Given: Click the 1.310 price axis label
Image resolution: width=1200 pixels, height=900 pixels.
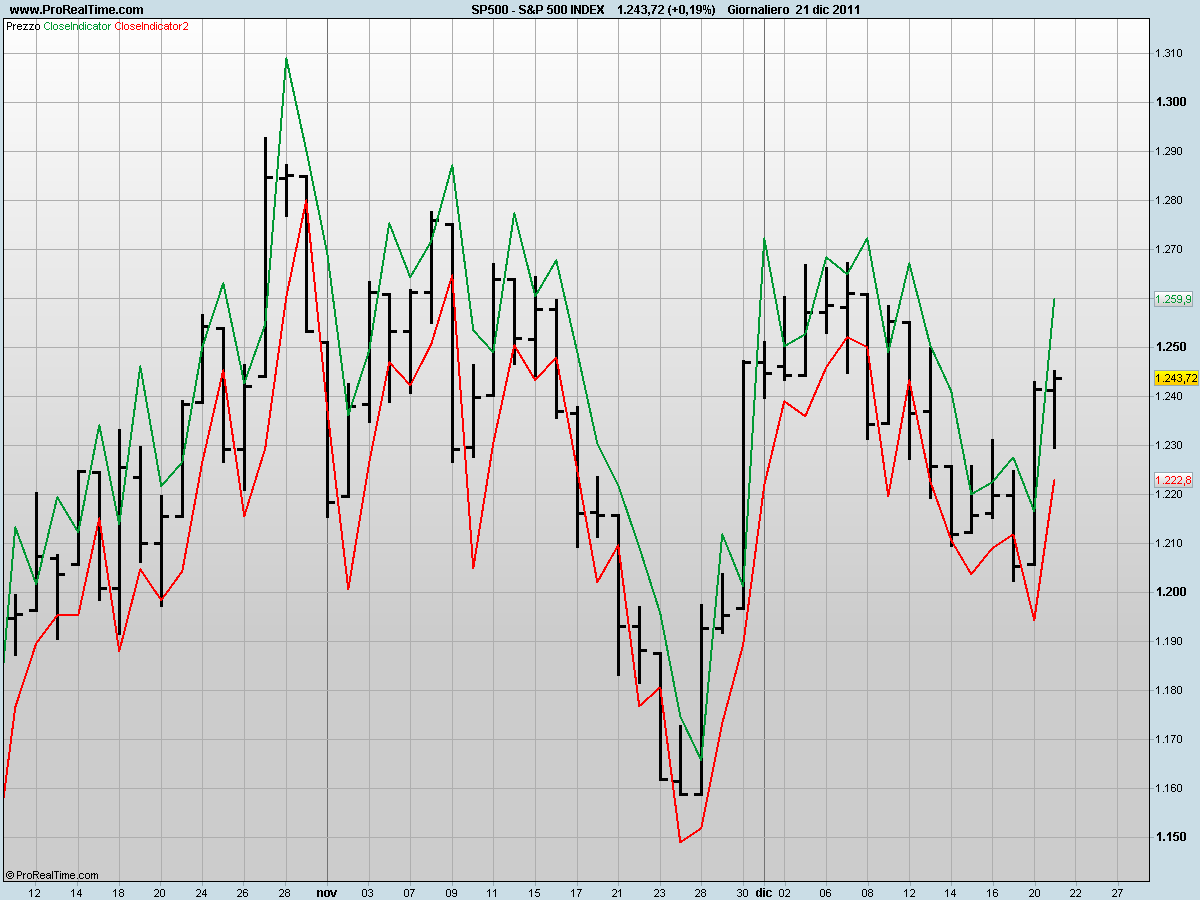Looking at the screenshot, I should coord(1170,53).
